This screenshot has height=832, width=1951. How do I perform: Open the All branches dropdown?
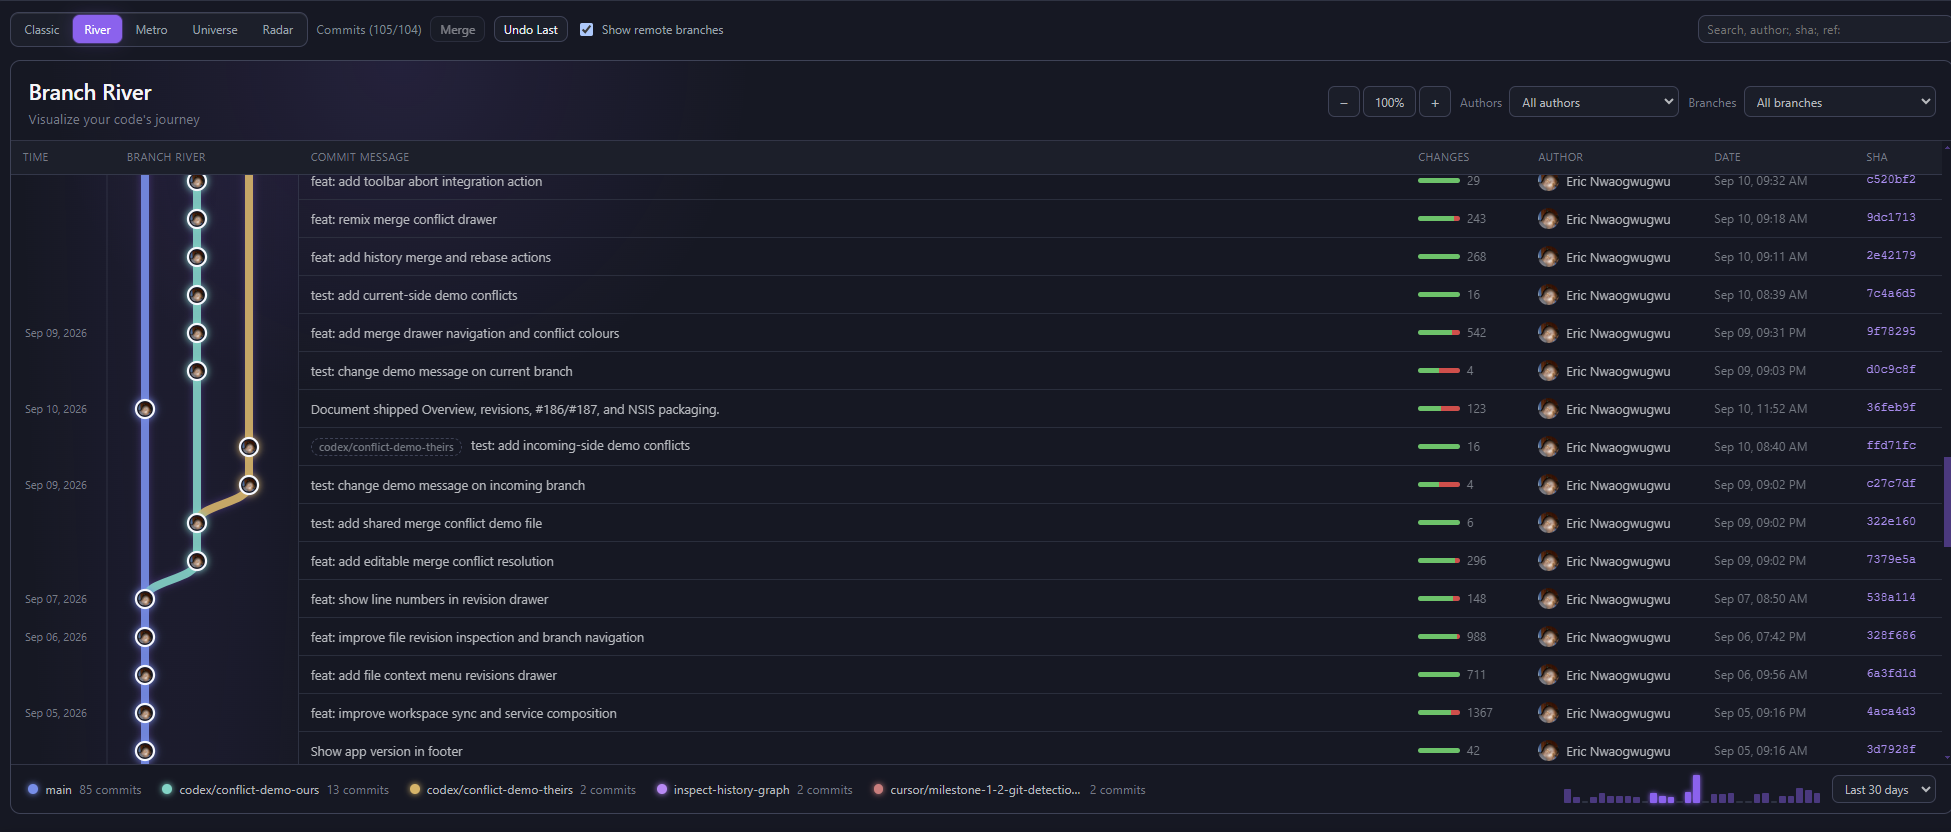point(1839,102)
